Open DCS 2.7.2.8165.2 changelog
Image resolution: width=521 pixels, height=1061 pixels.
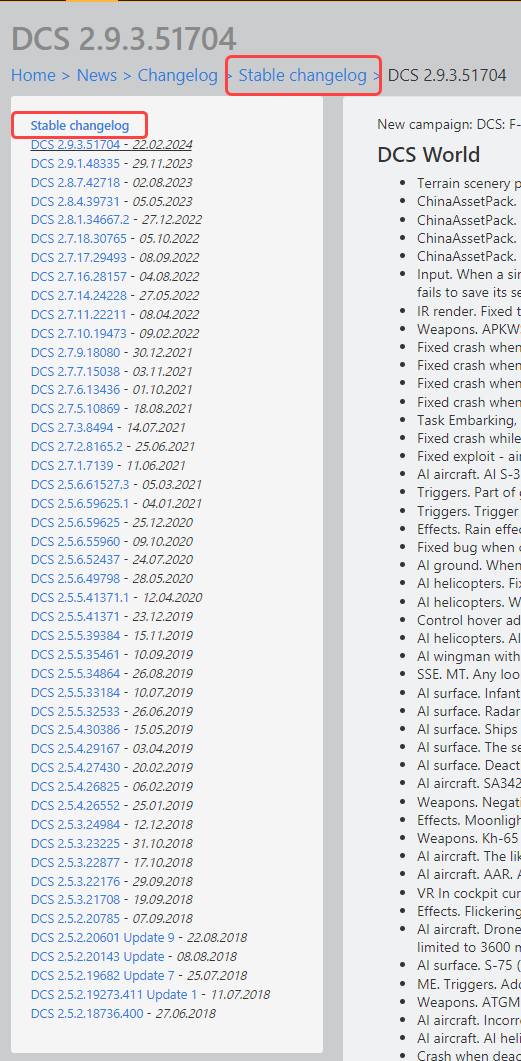(x=76, y=447)
